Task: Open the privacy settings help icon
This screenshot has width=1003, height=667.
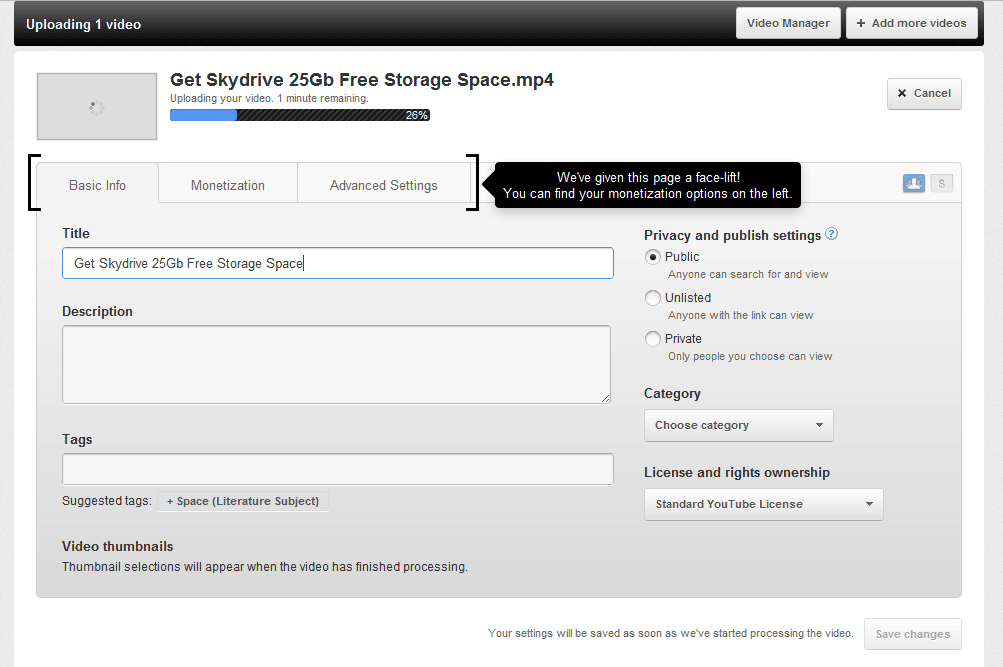Action: click(x=832, y=234)
